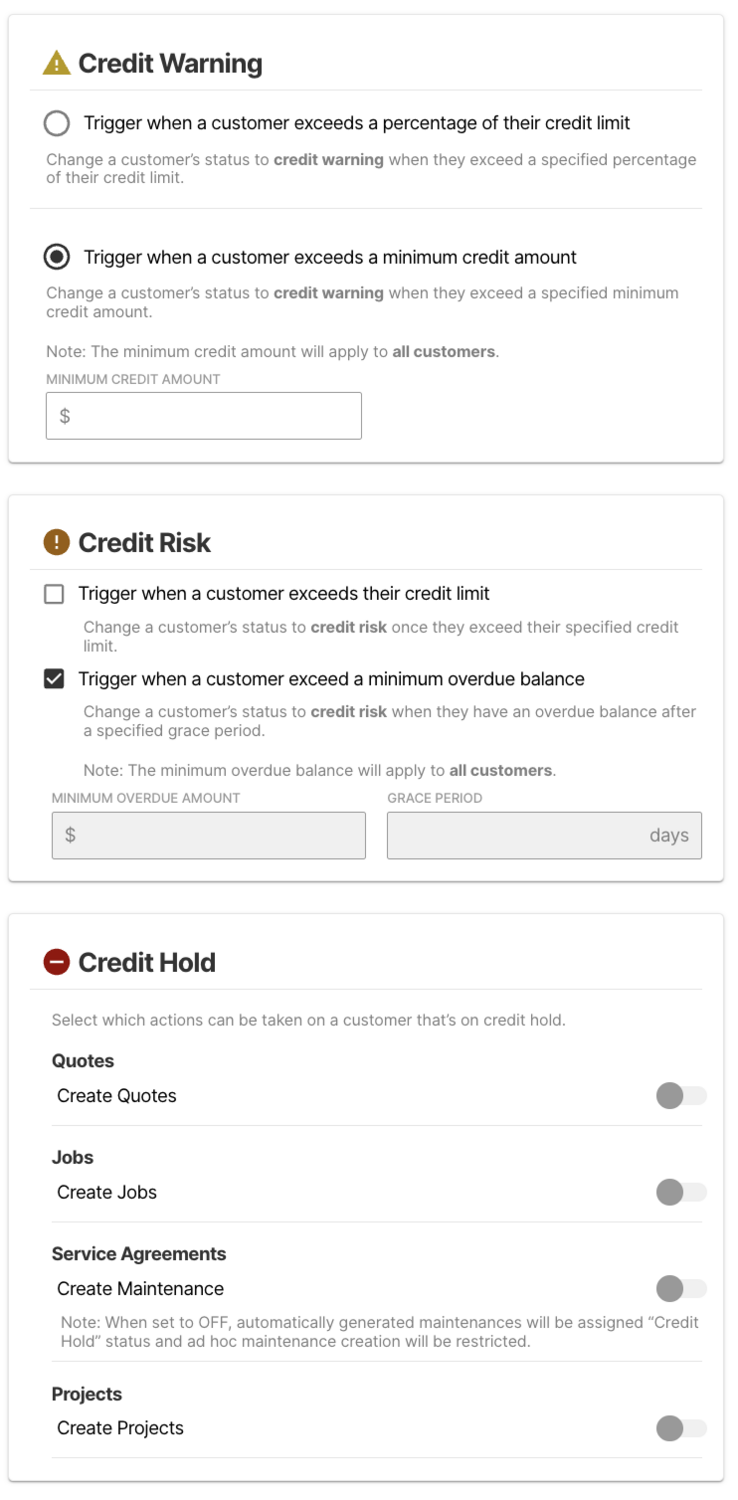Check the exceeds their credit limit checkbox

point(54,594)
